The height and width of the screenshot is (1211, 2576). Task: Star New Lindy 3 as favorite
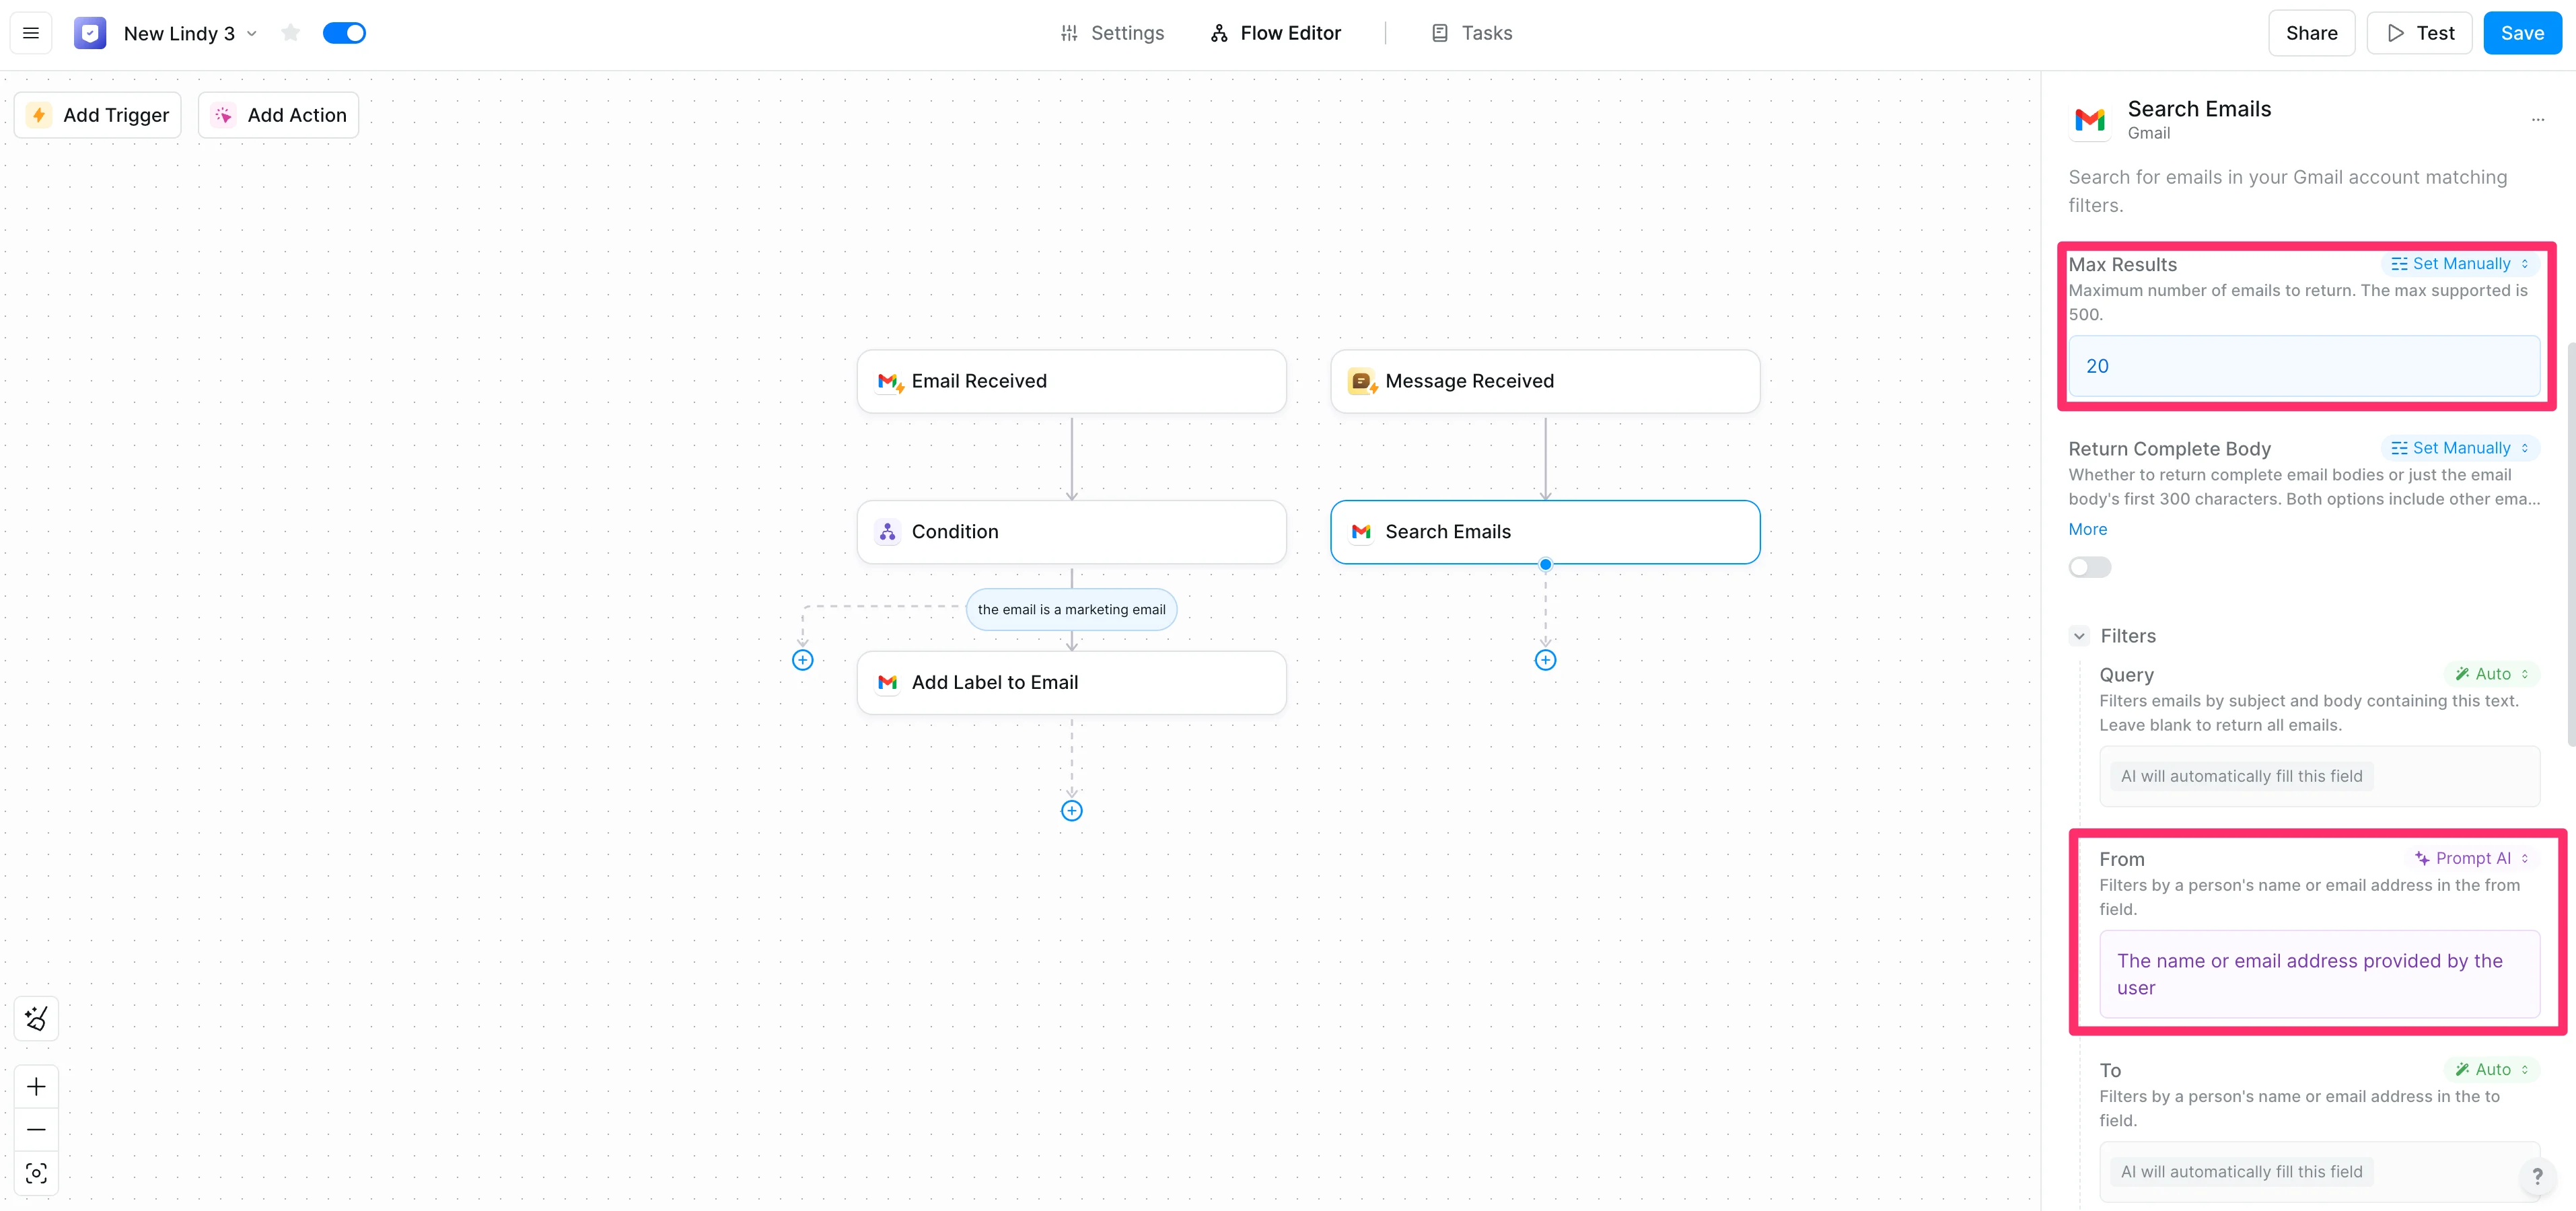pyautogui.click(x=291, y=33)
